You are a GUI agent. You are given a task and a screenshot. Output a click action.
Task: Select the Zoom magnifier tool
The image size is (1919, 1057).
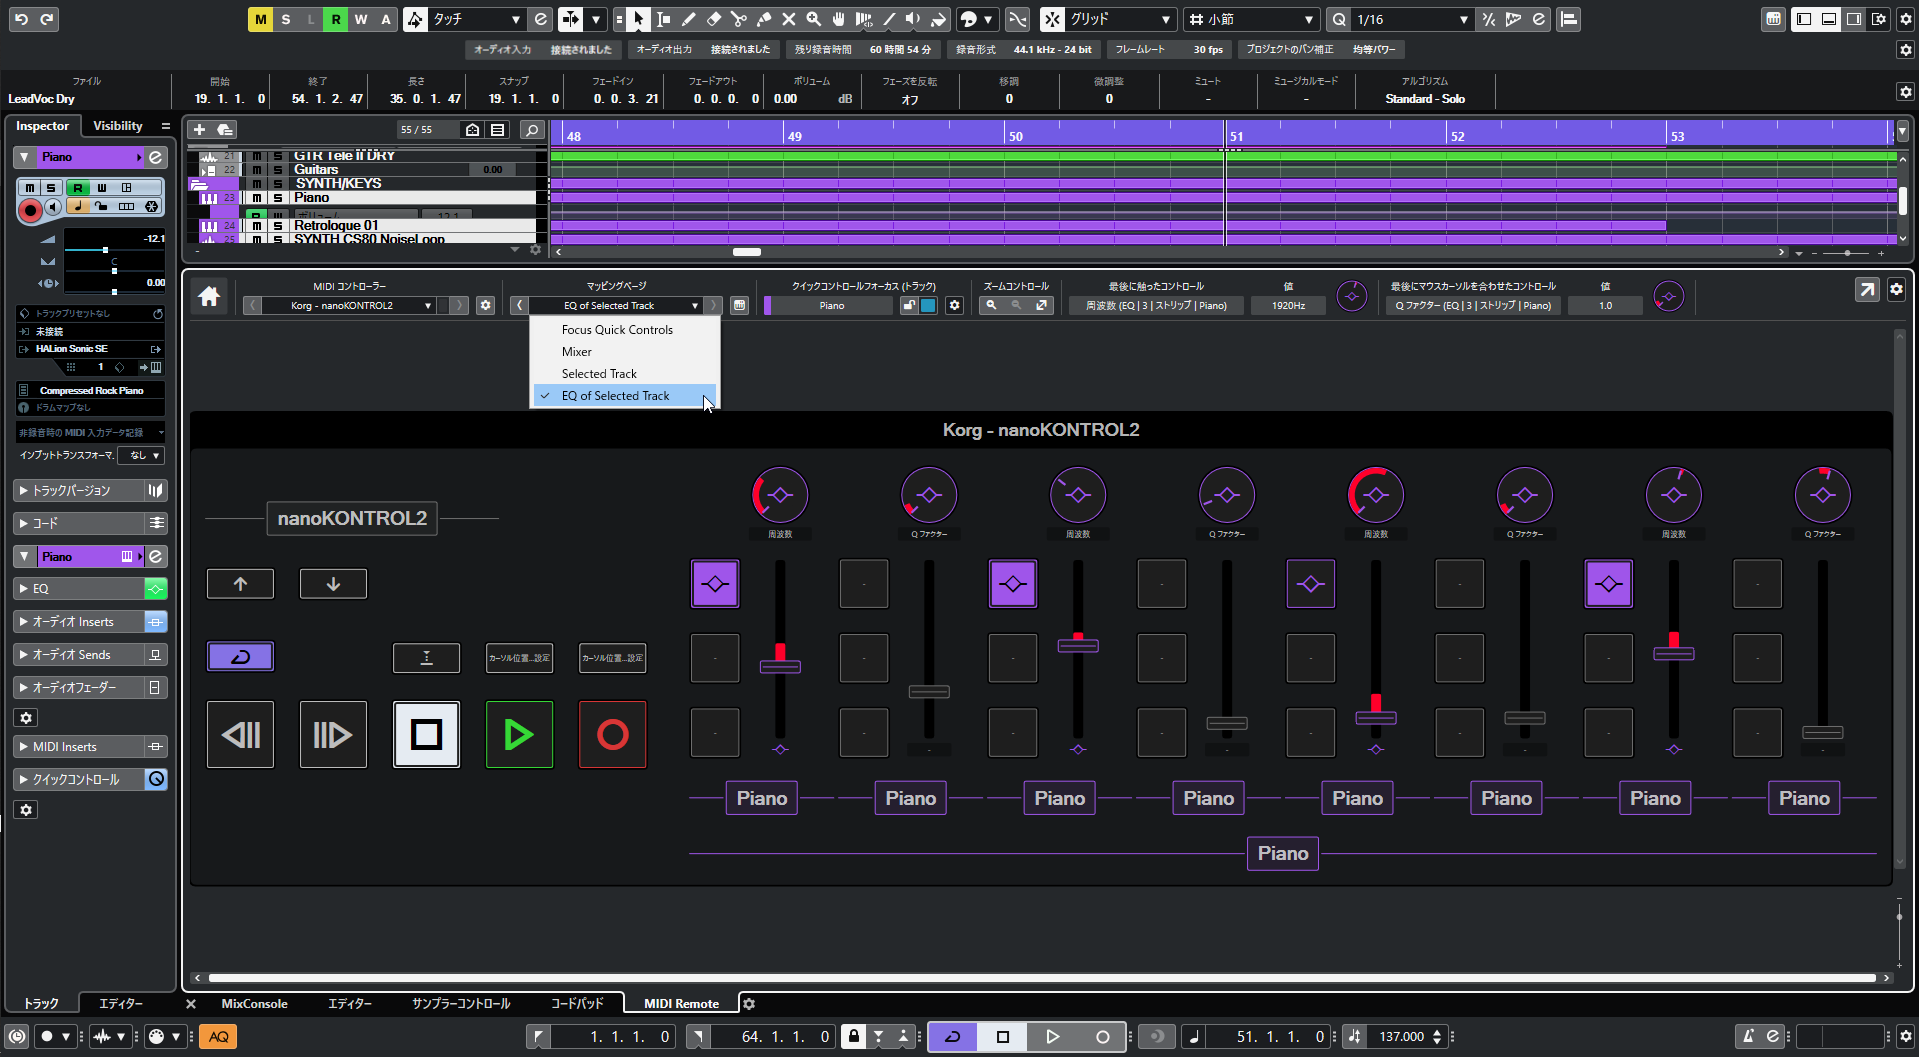813,19
